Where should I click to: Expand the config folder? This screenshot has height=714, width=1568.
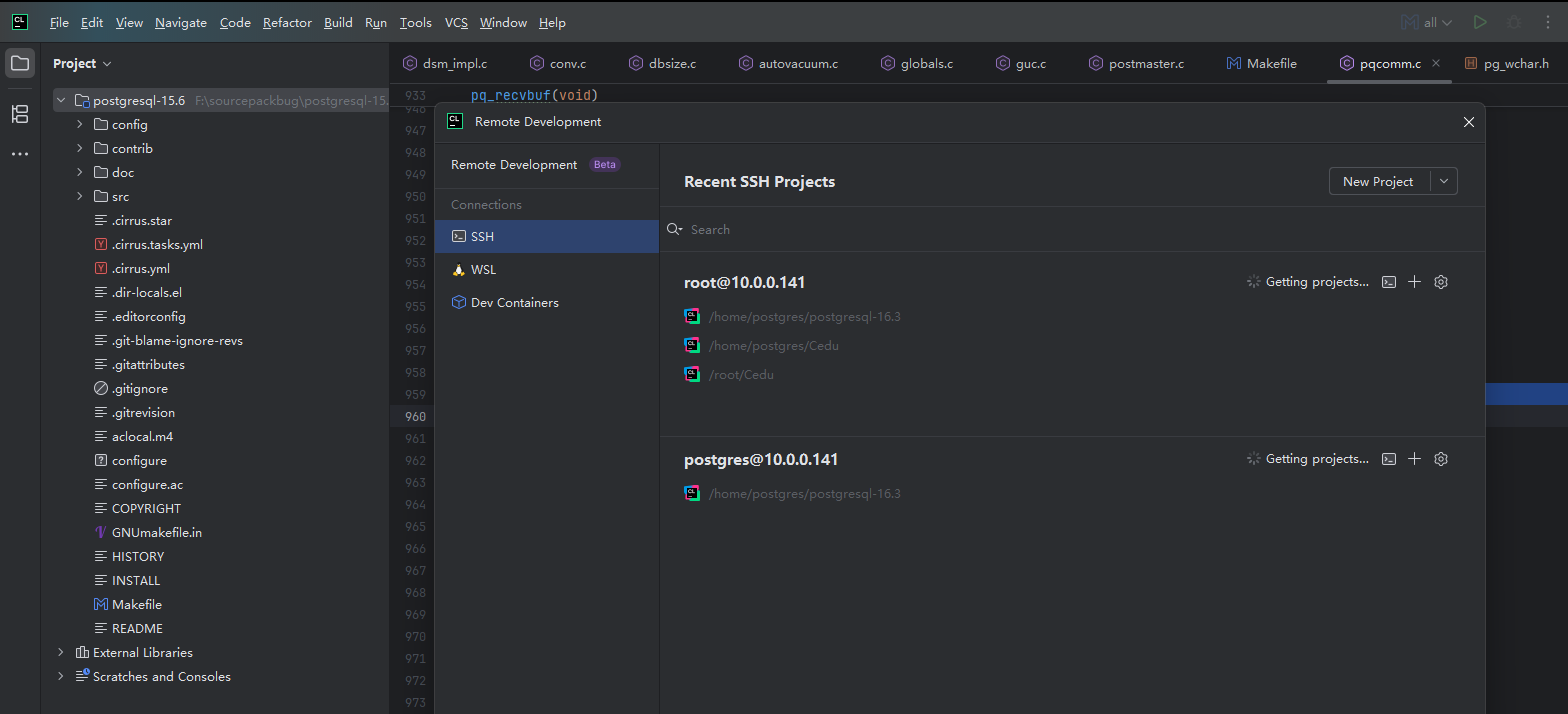(x=80, y=124)
